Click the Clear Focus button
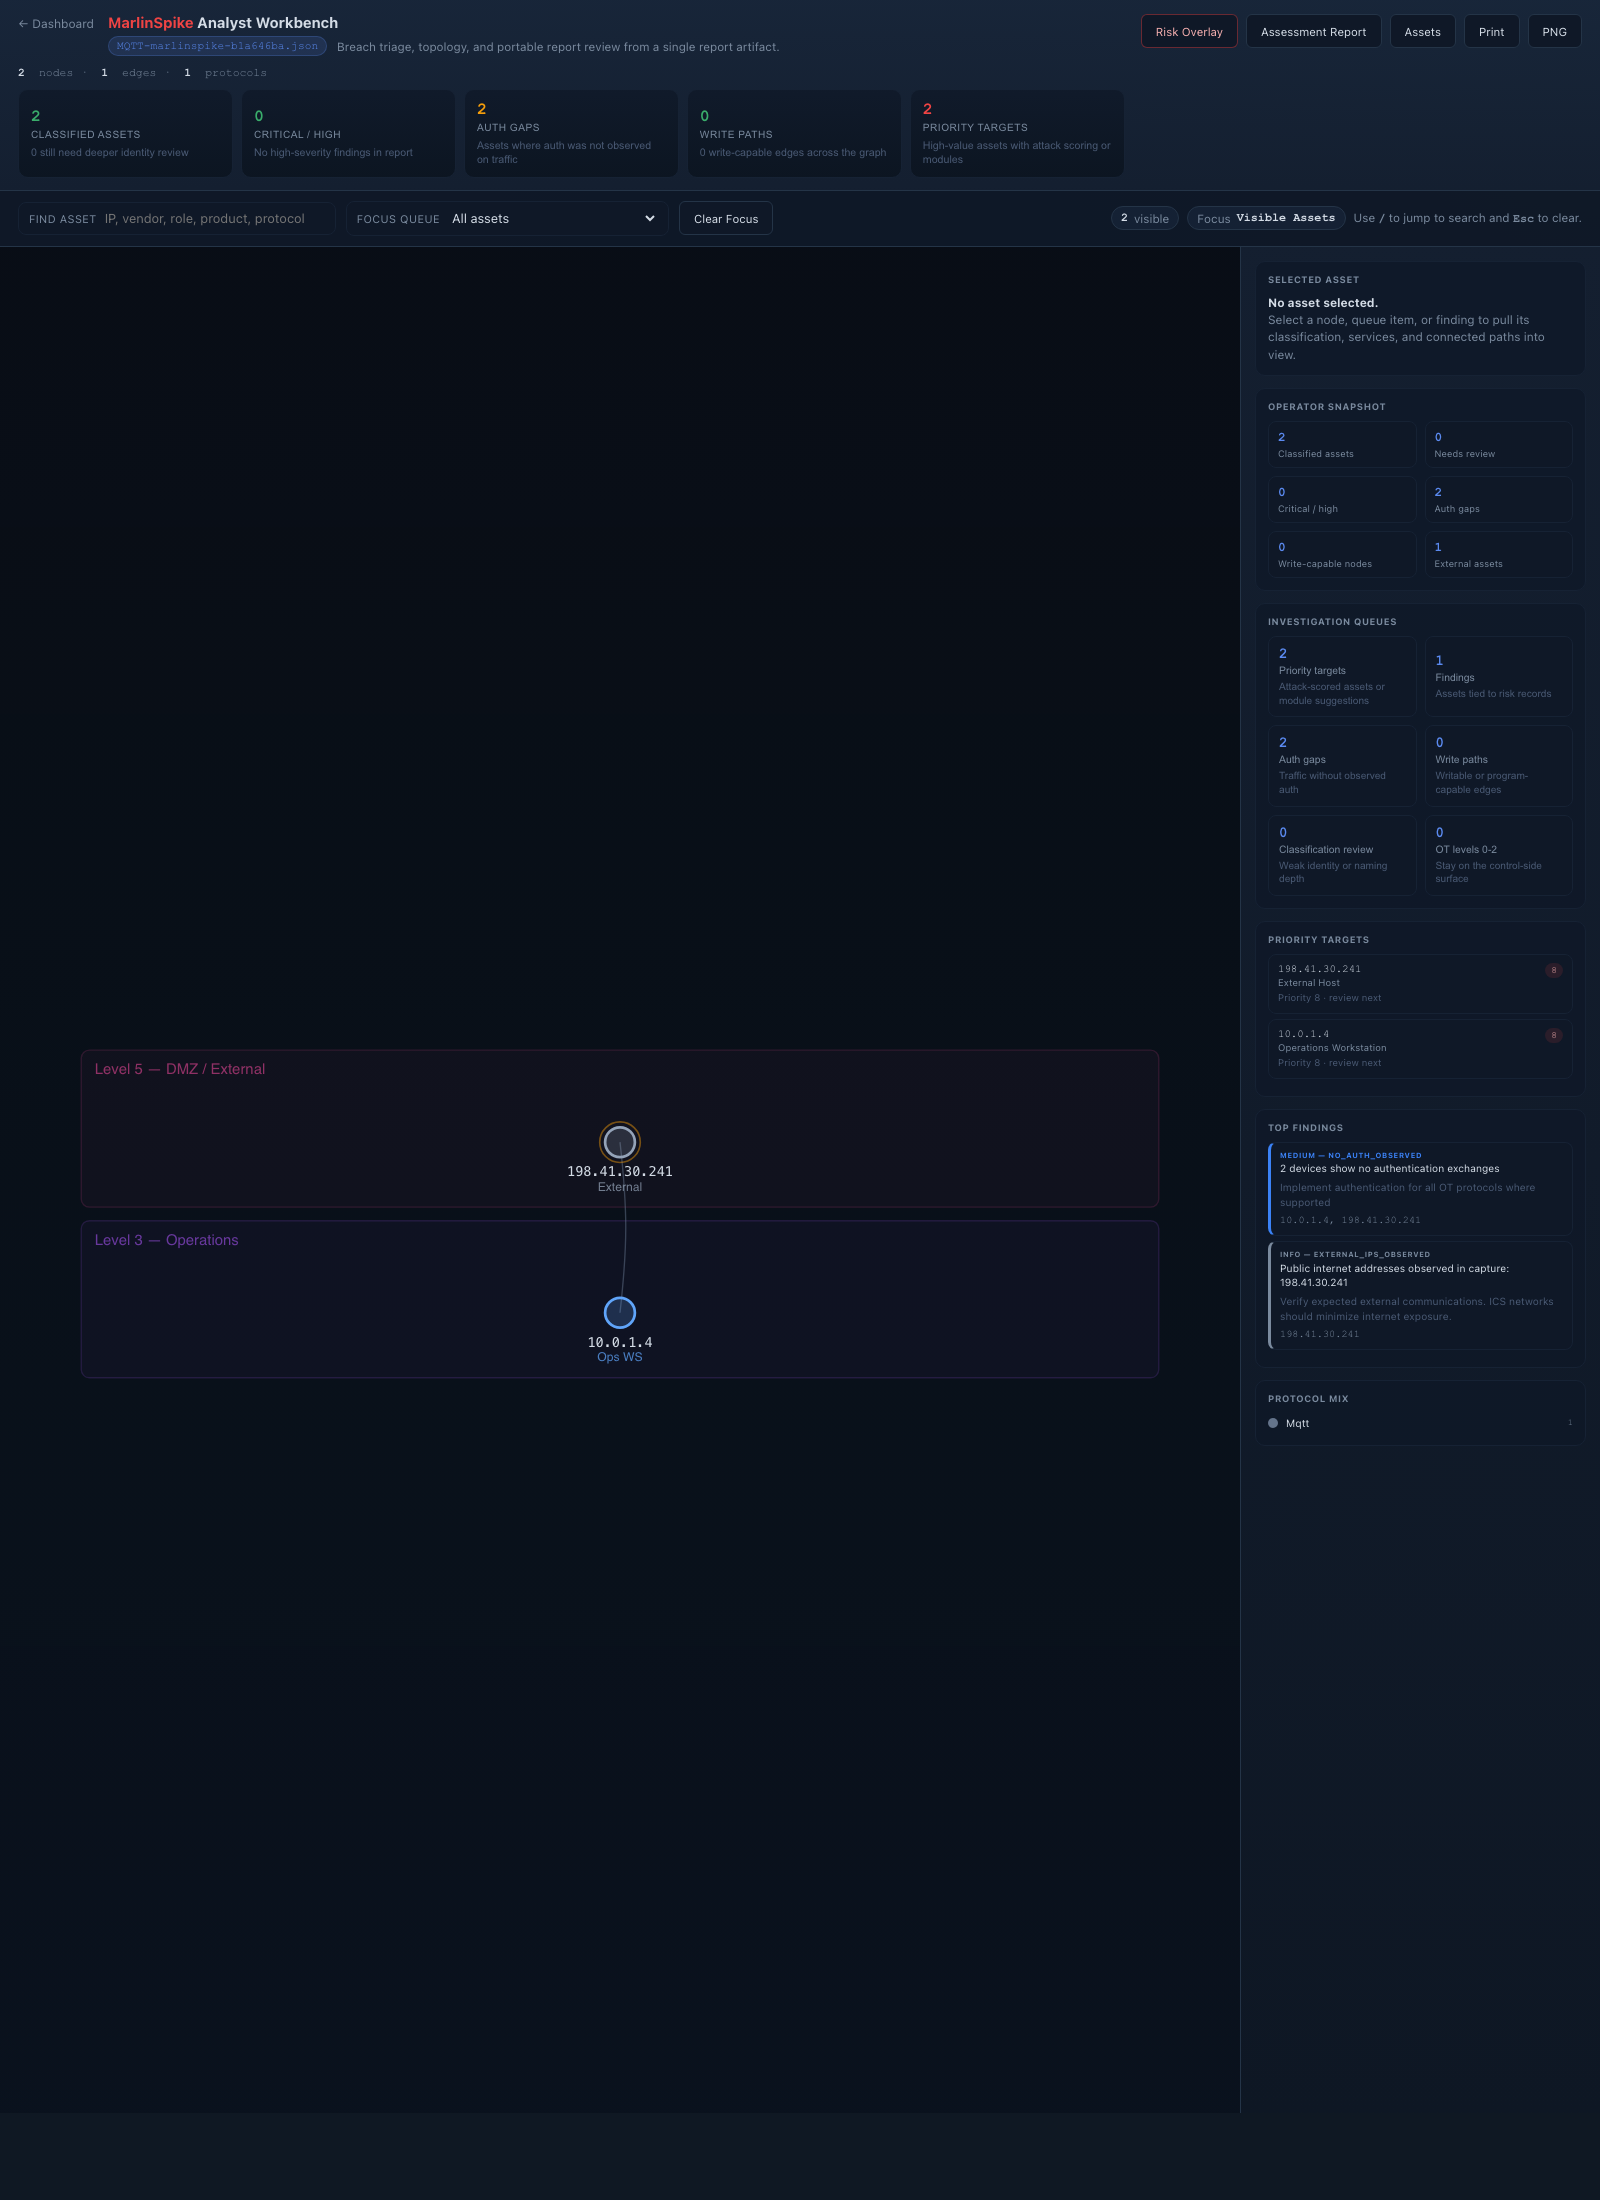Image resolution: width=1600 pixels, height=2200 pixels. click(x=725, y=218)
